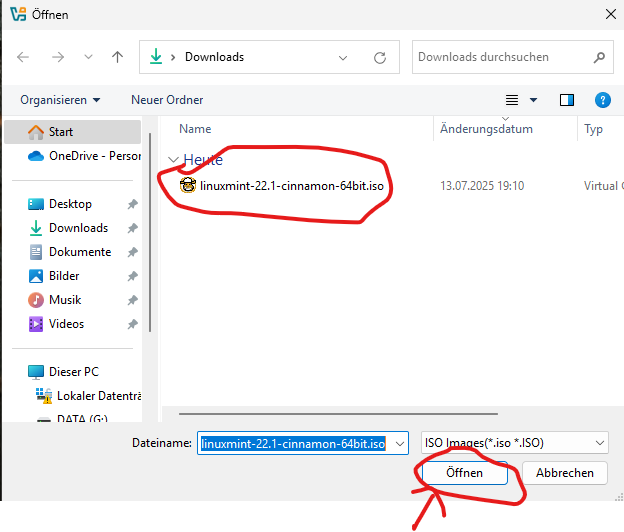
Task: Open Bilder in the sidebar
Action: click(64, 276)
